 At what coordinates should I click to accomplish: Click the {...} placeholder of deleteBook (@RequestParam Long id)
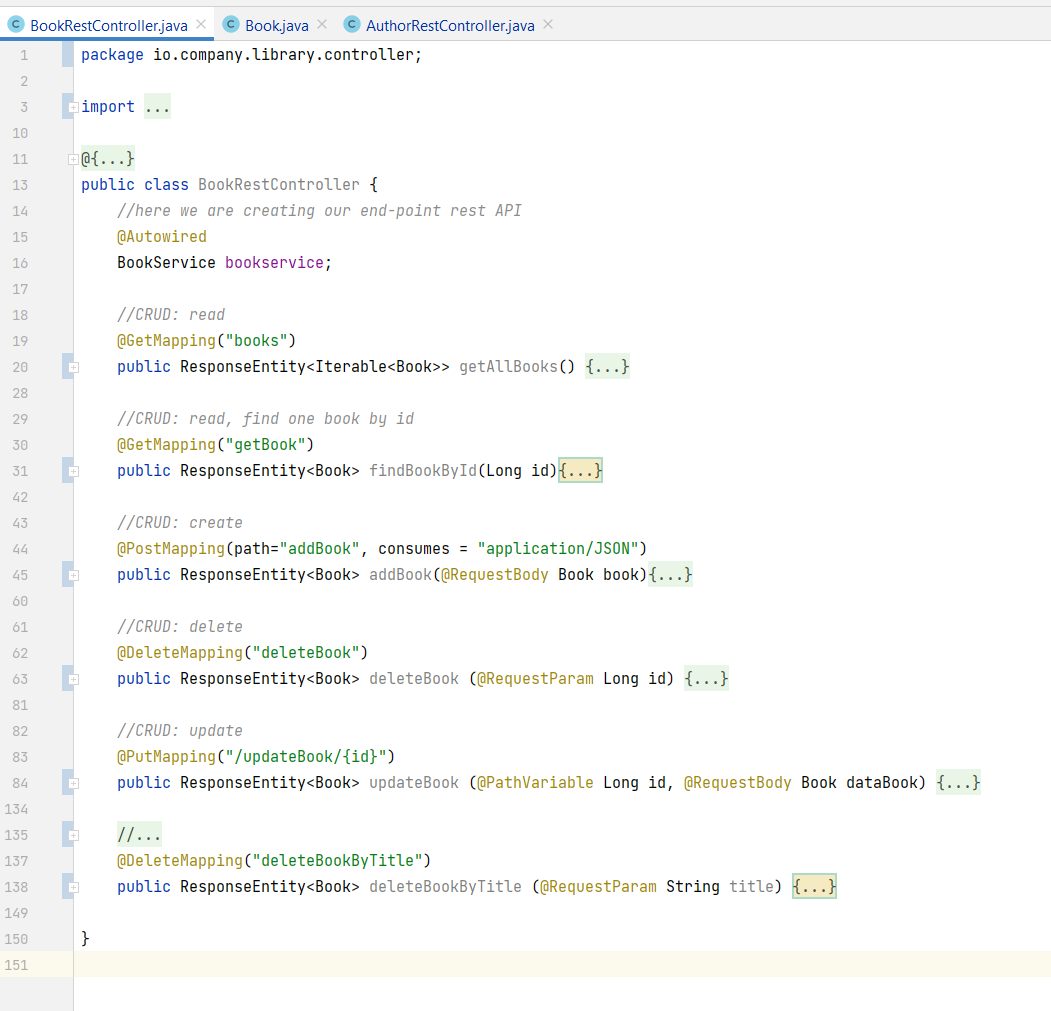coord(706,678)
